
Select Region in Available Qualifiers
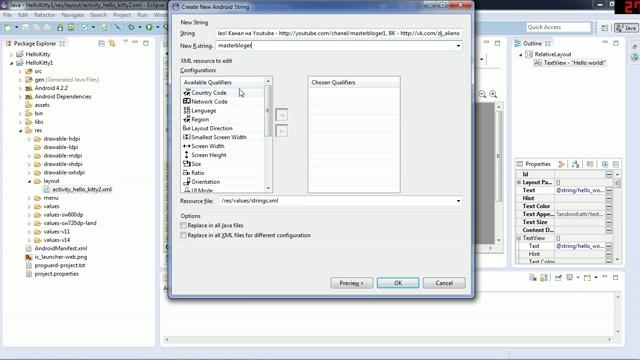[200, 120]
